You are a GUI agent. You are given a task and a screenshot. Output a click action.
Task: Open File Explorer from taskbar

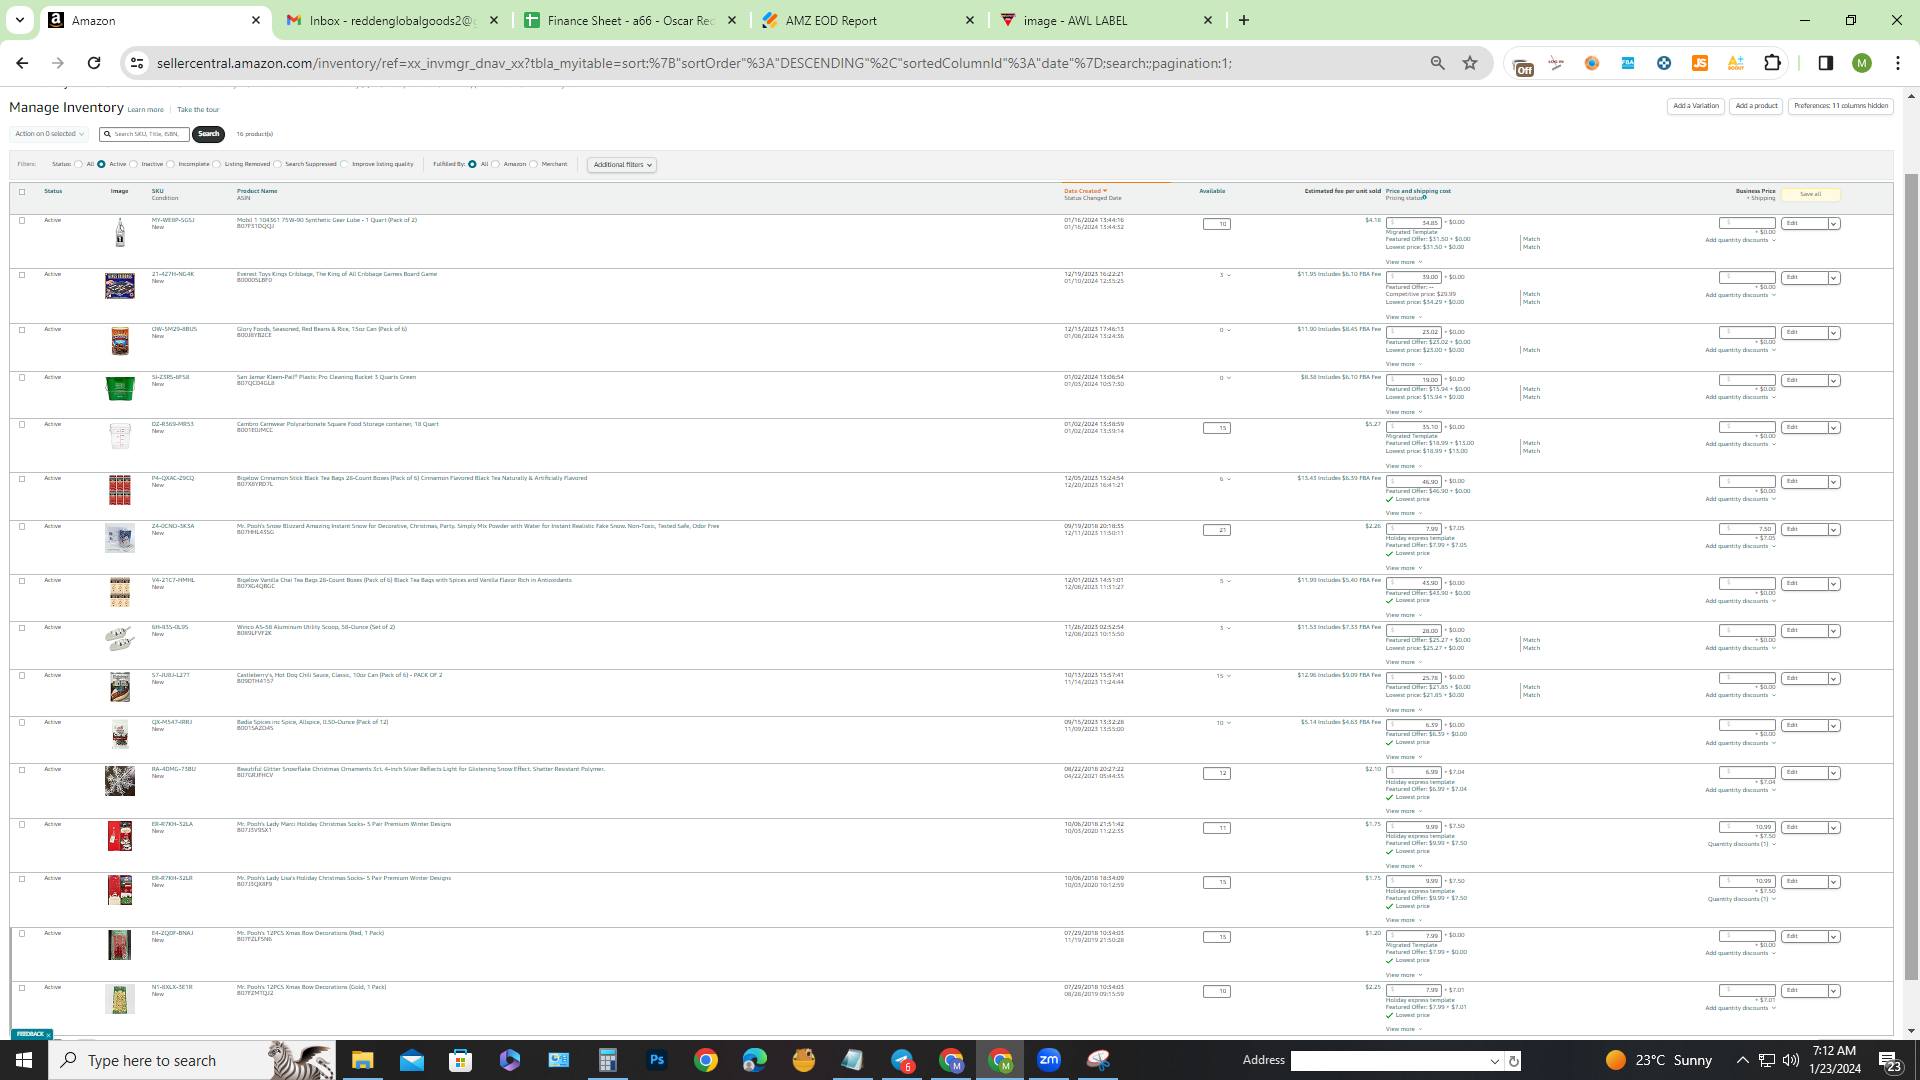click(362, 1060)
